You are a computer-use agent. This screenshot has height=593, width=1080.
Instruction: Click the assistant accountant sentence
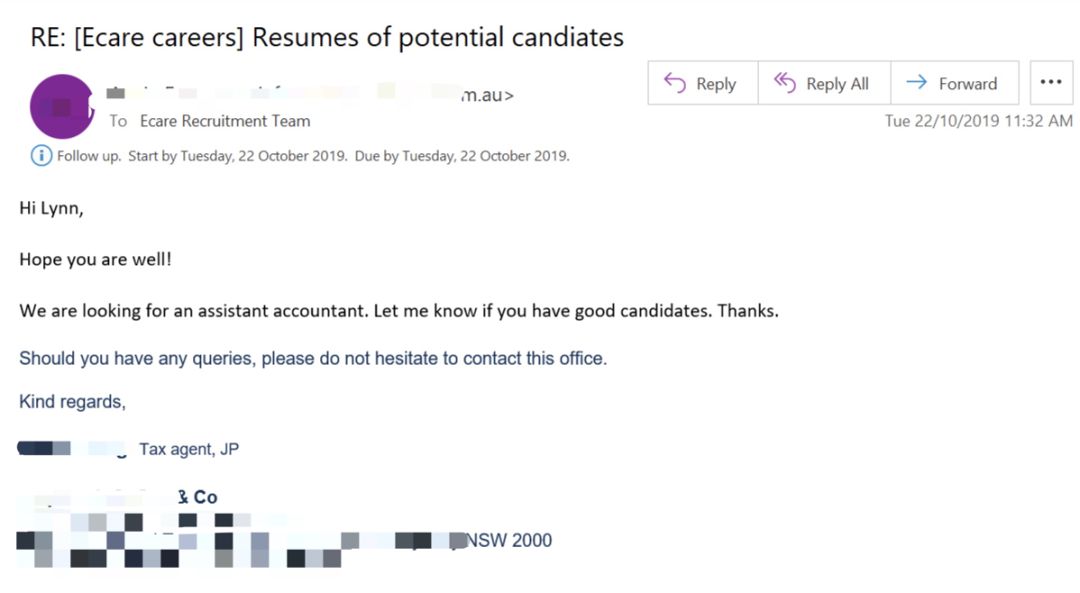tap(399, 311)
